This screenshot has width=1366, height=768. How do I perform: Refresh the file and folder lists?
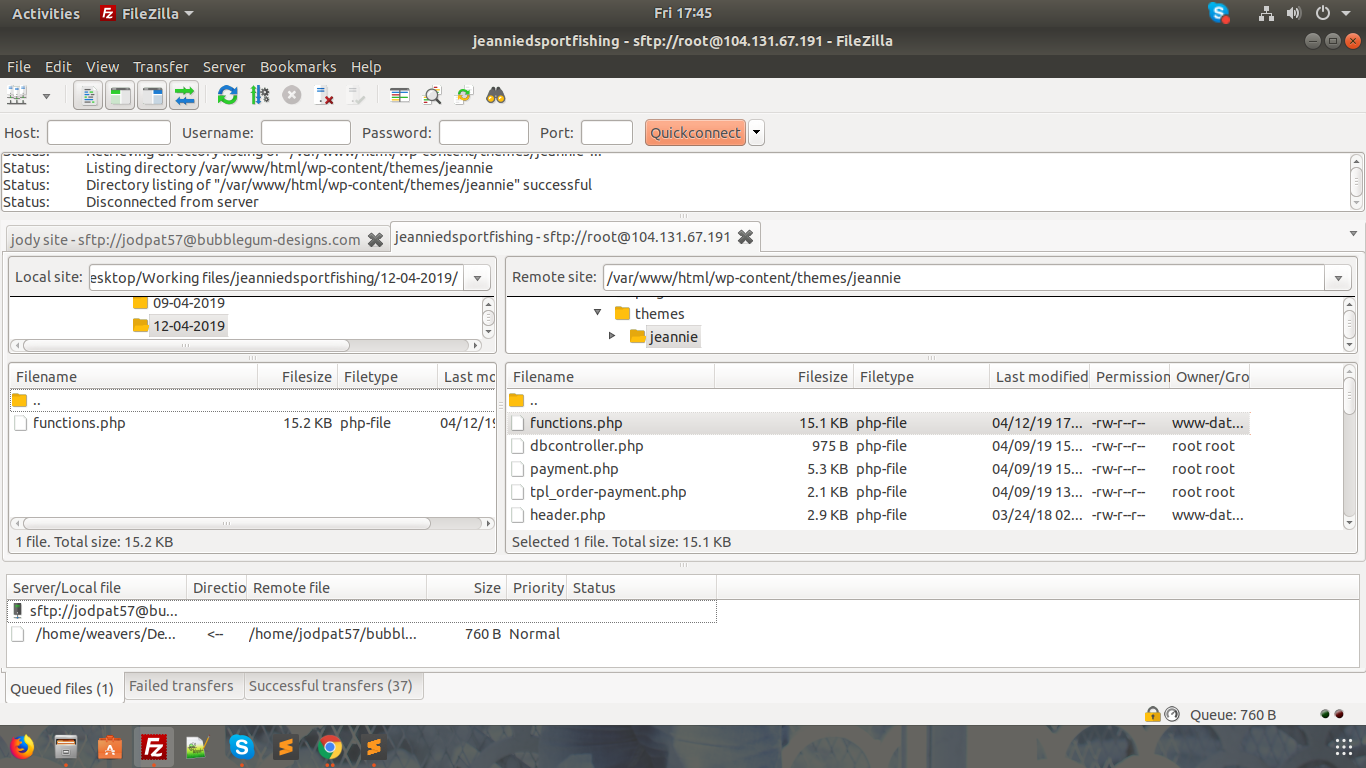coord(227,96)
